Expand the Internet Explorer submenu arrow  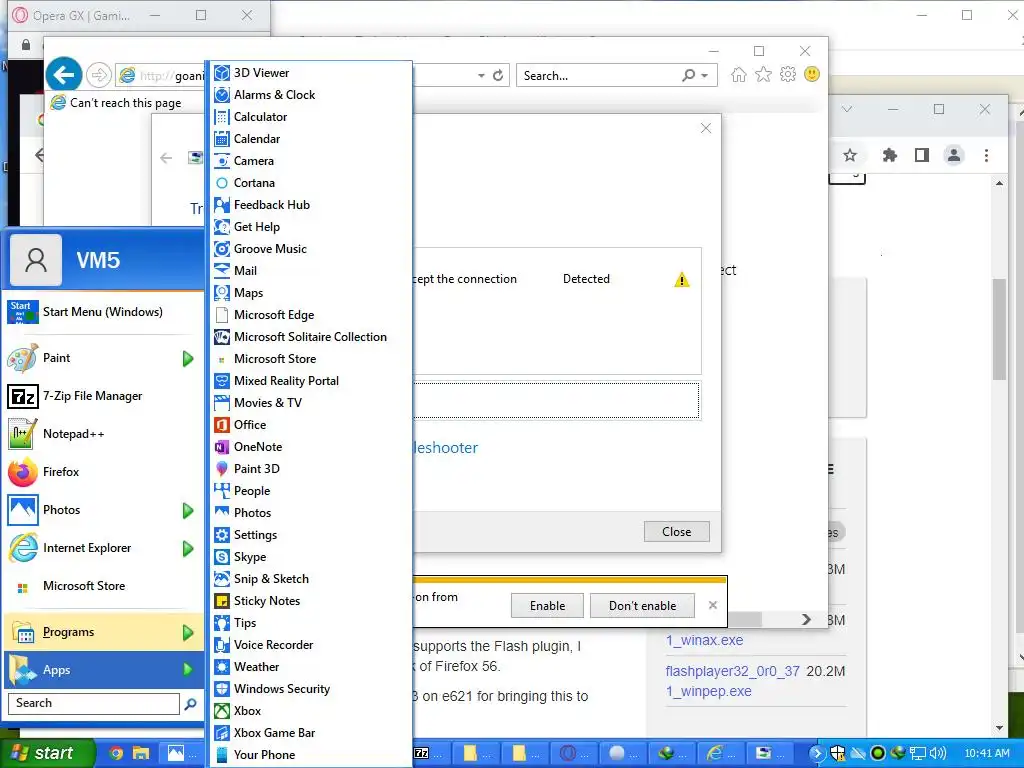[x=188, y=549]
